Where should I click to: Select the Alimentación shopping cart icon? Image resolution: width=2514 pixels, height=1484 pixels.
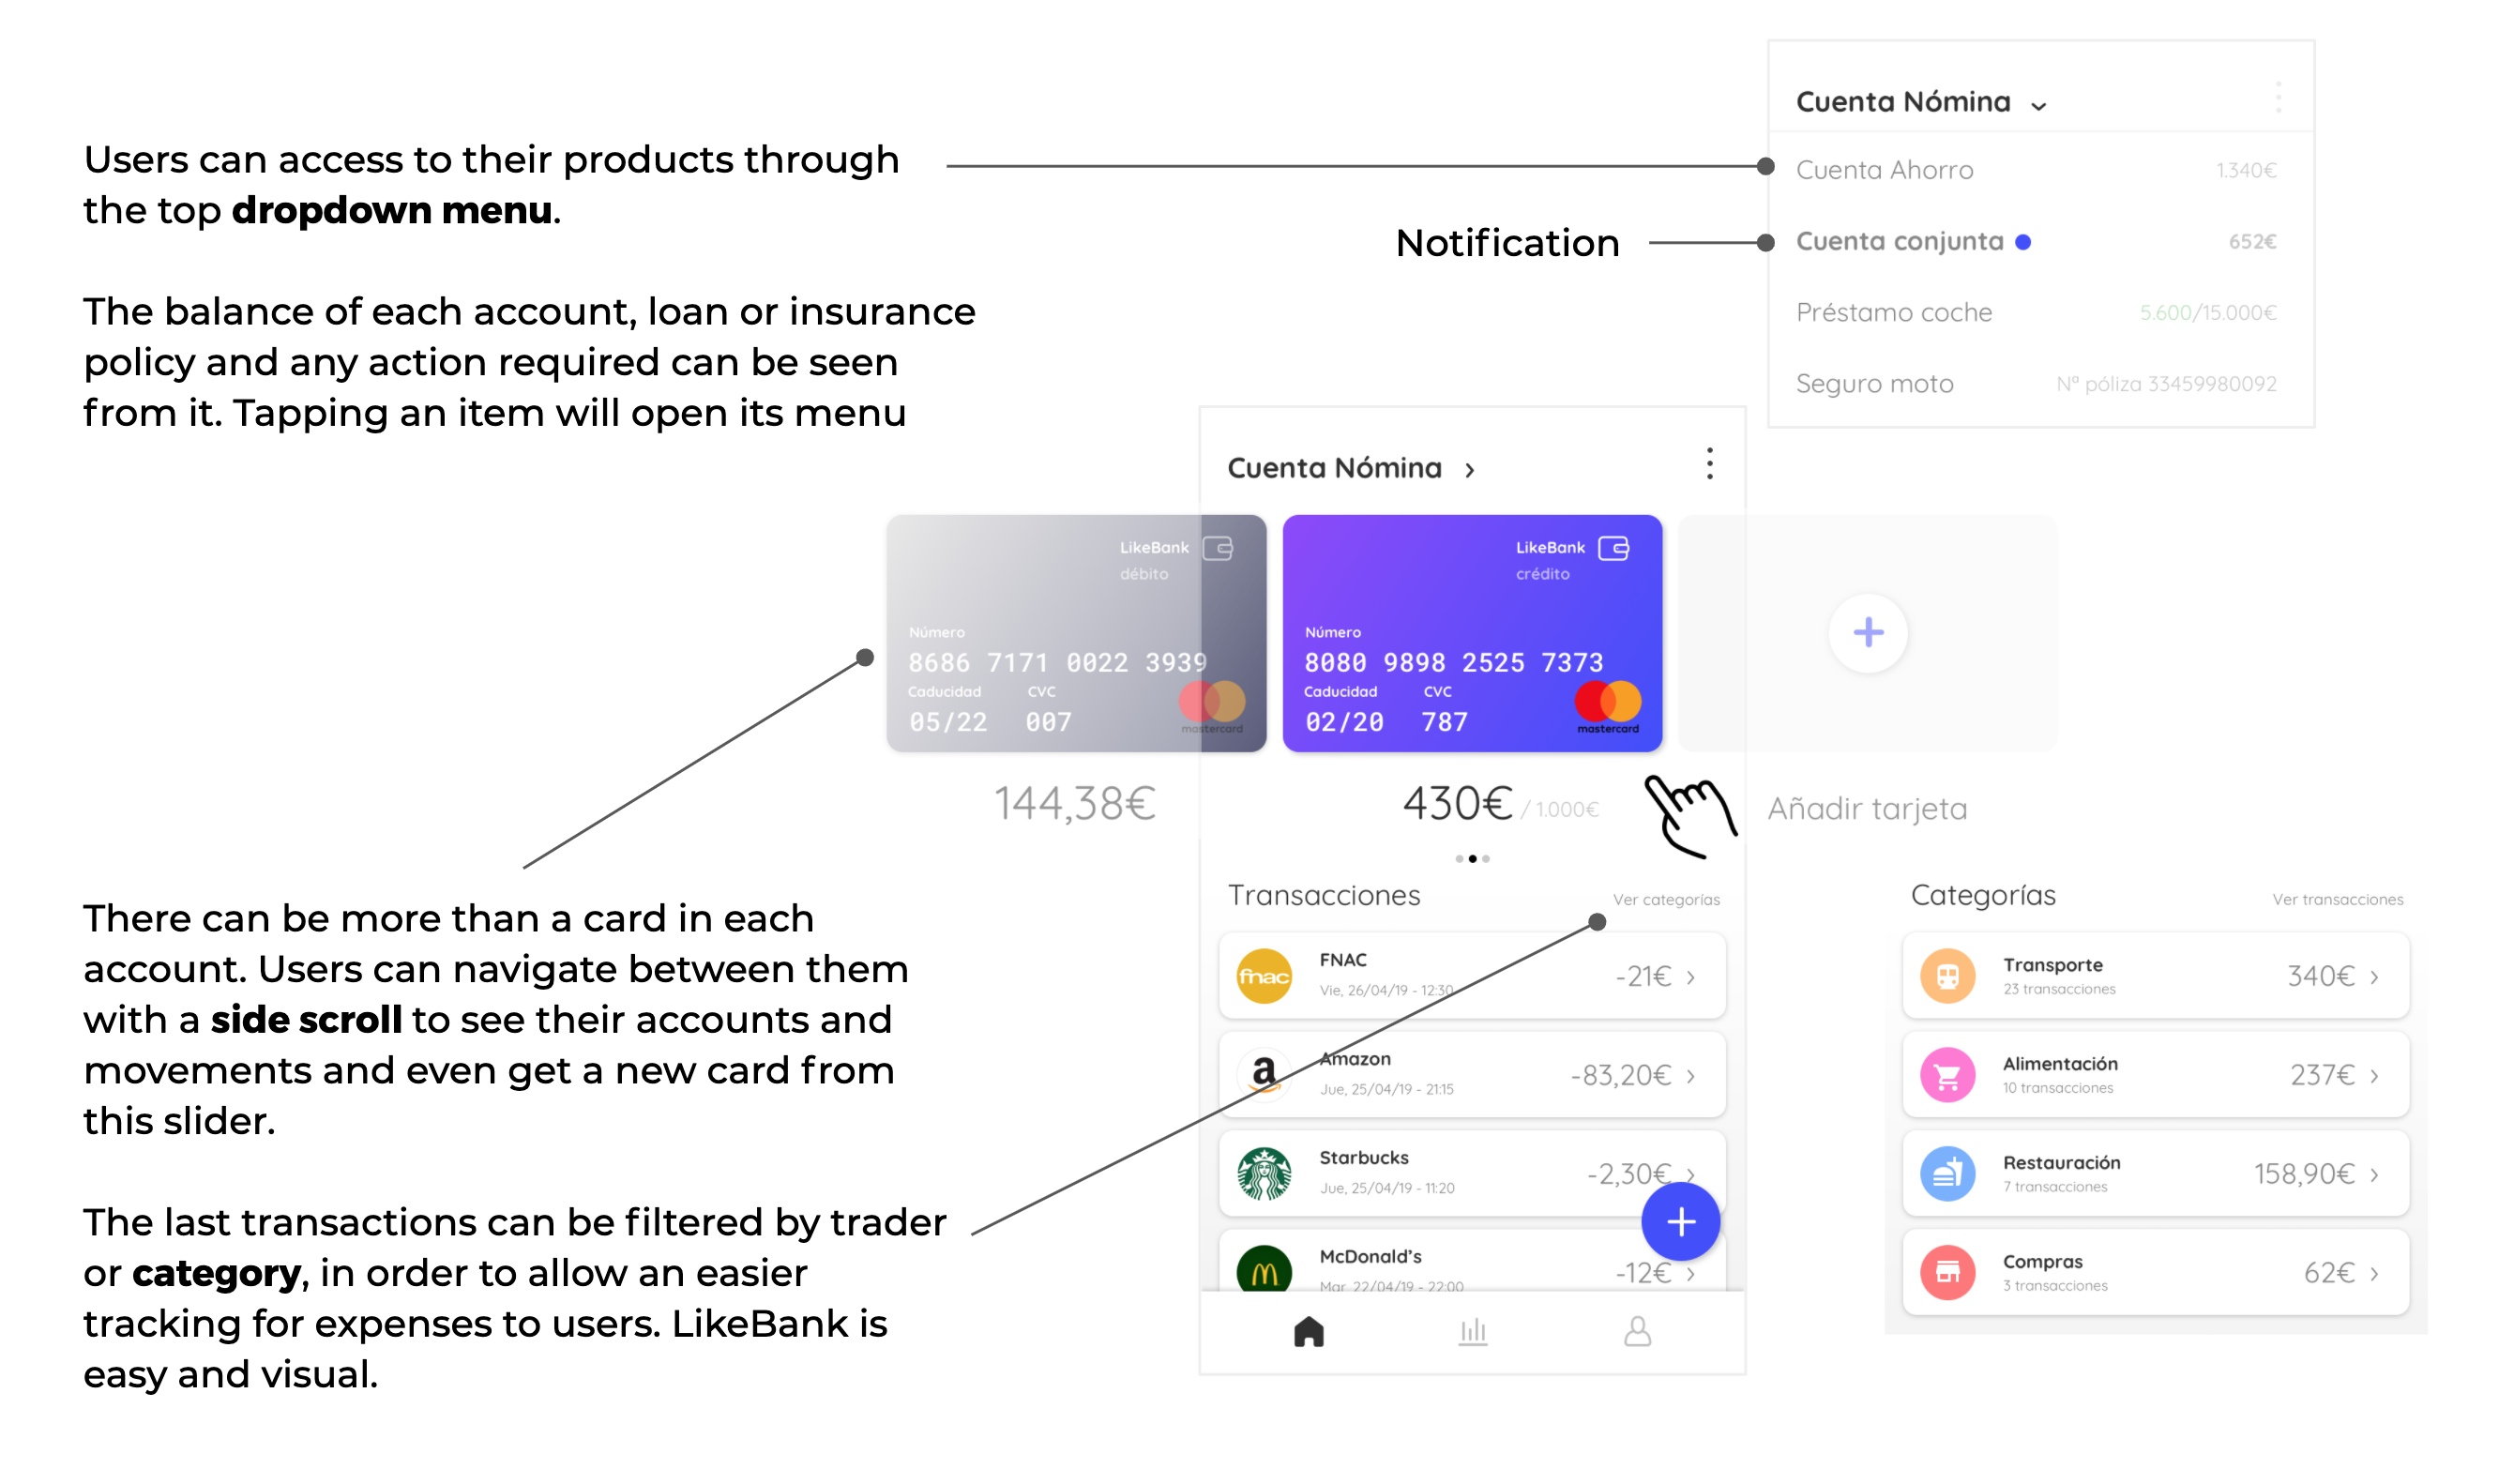1947,1075
